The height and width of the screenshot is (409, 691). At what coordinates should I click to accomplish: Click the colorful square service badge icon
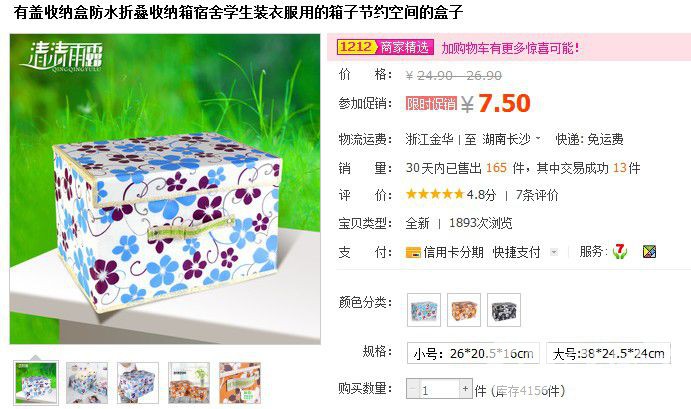(649, 252)
